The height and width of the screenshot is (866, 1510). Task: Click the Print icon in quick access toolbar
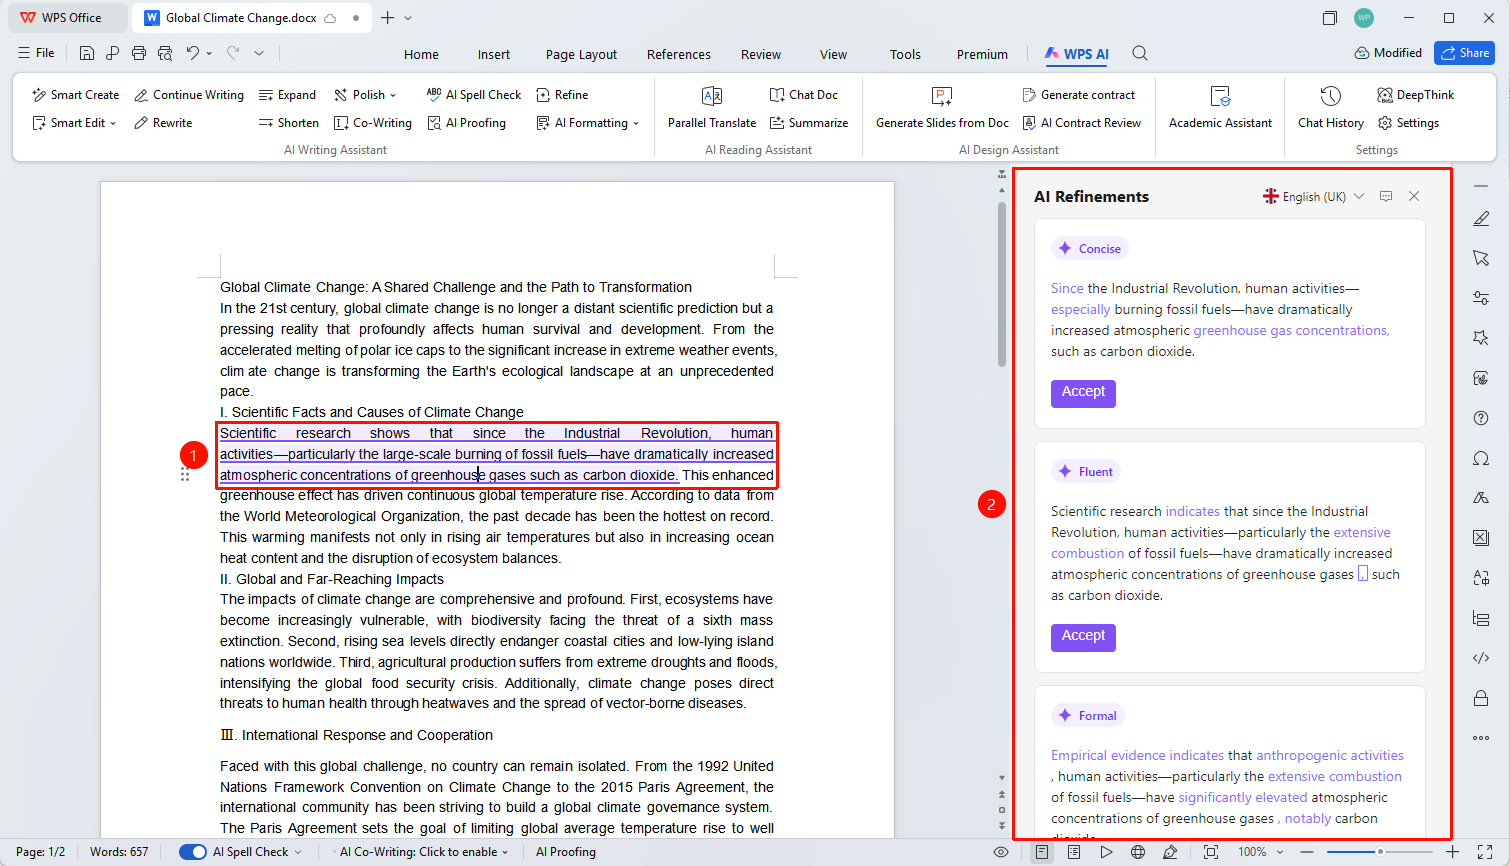(x=139, y=53)
